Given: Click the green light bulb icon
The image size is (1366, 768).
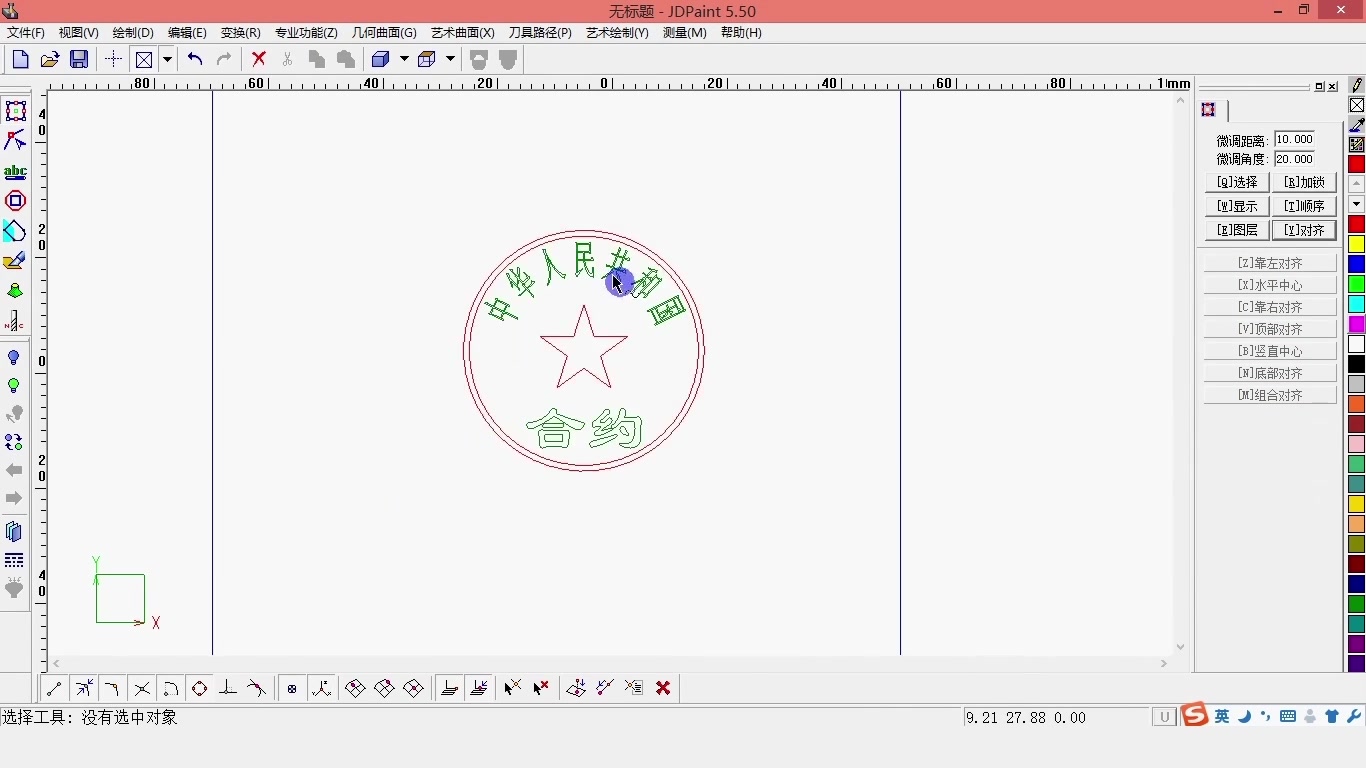Looking at the screenshot, I should pos(14,386).
